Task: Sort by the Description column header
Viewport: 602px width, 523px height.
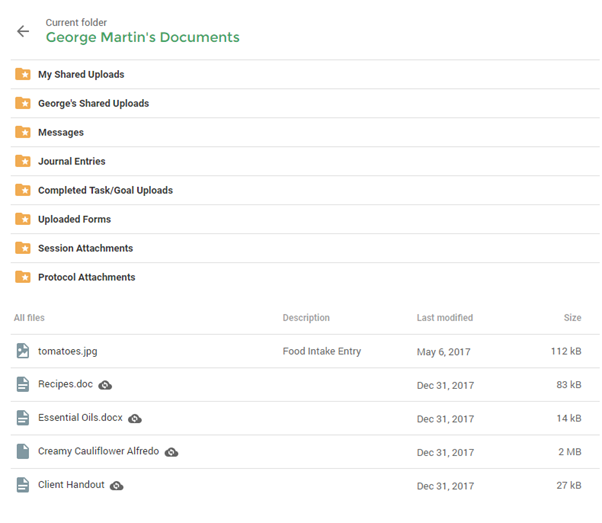Action: [306, 318]
